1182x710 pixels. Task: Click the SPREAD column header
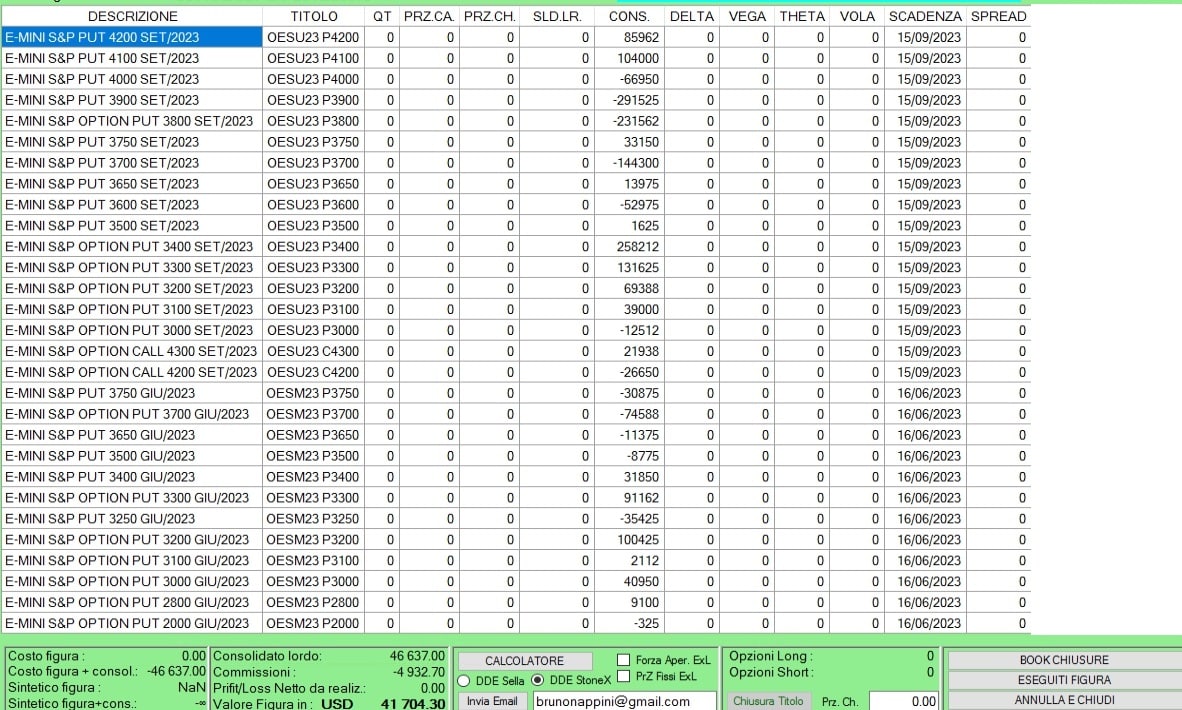998,16
